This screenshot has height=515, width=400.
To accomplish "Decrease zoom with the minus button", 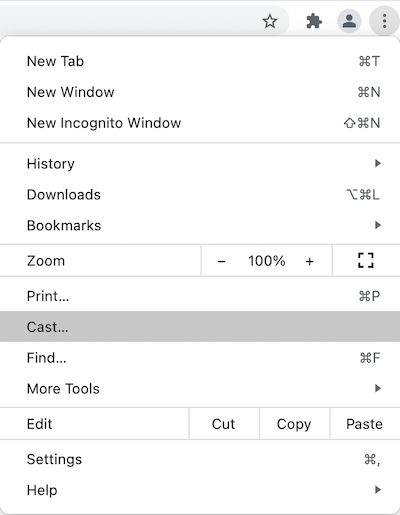I will 221,261.
